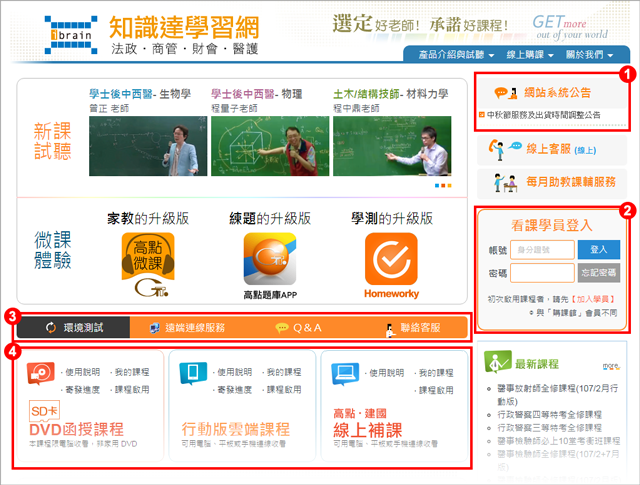Screen dimensions: 640x485
Task: Click the 環境測試 refresh icon
Action: point(51,327)
